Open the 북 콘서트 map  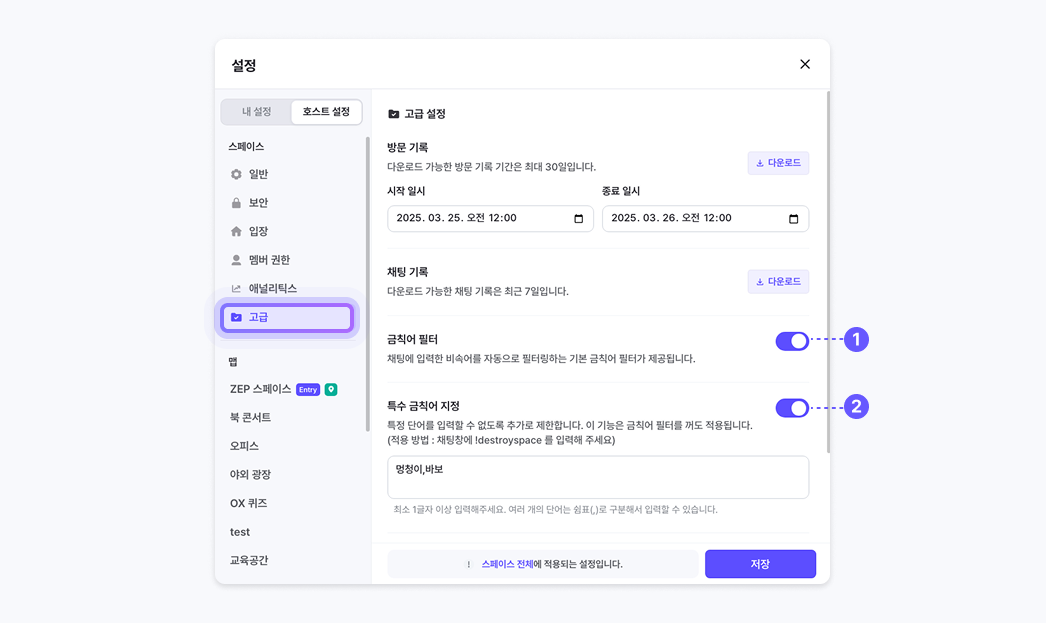pyautogui.click(x=250, y=417)
